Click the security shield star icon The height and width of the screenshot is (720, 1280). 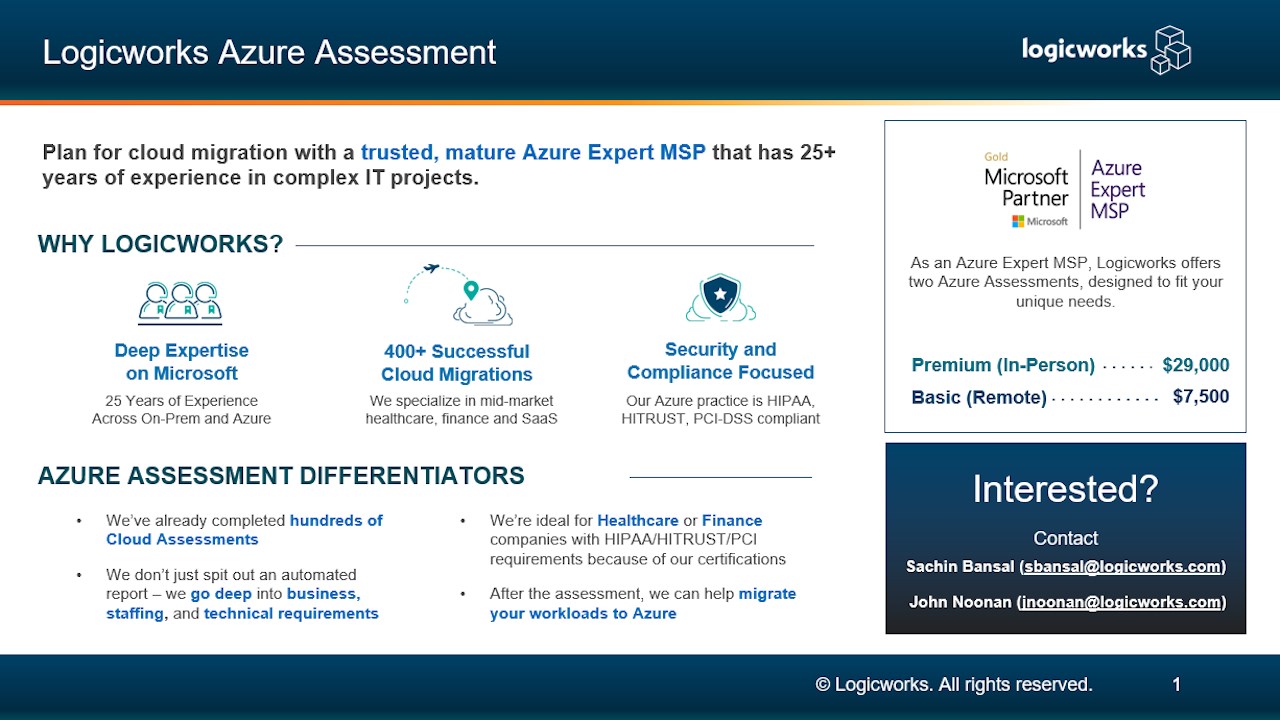pyautogui.click(x=720, y=298)
